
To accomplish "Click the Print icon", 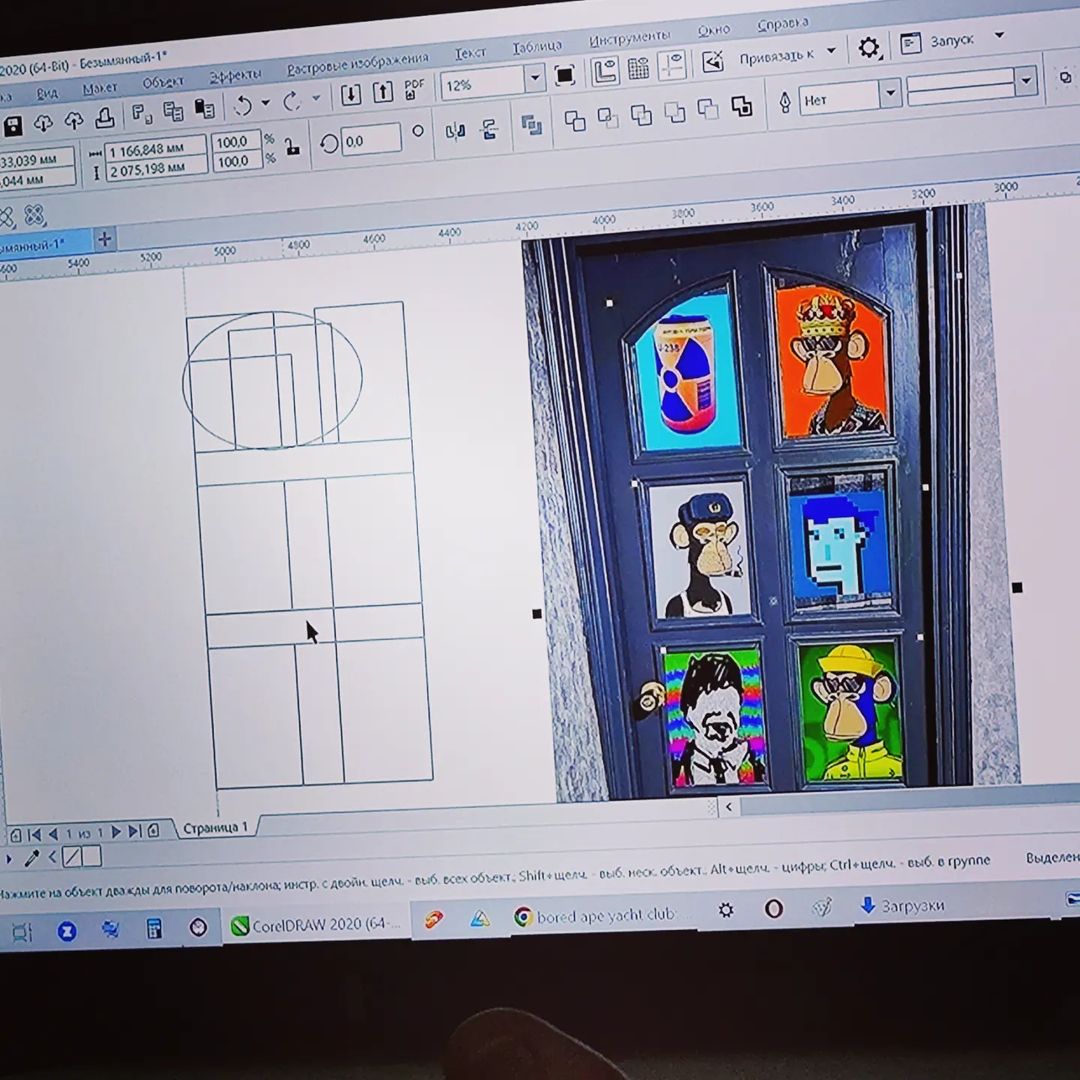I will pos(104,118).
